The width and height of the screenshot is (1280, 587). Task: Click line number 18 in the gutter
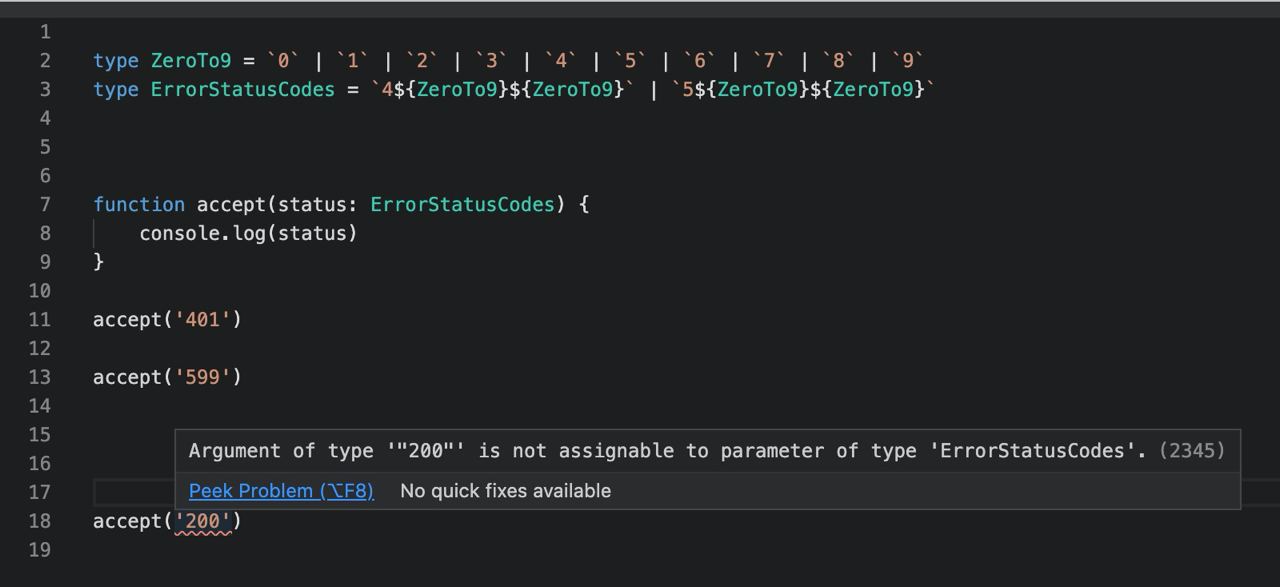click(x=40, y=521)
